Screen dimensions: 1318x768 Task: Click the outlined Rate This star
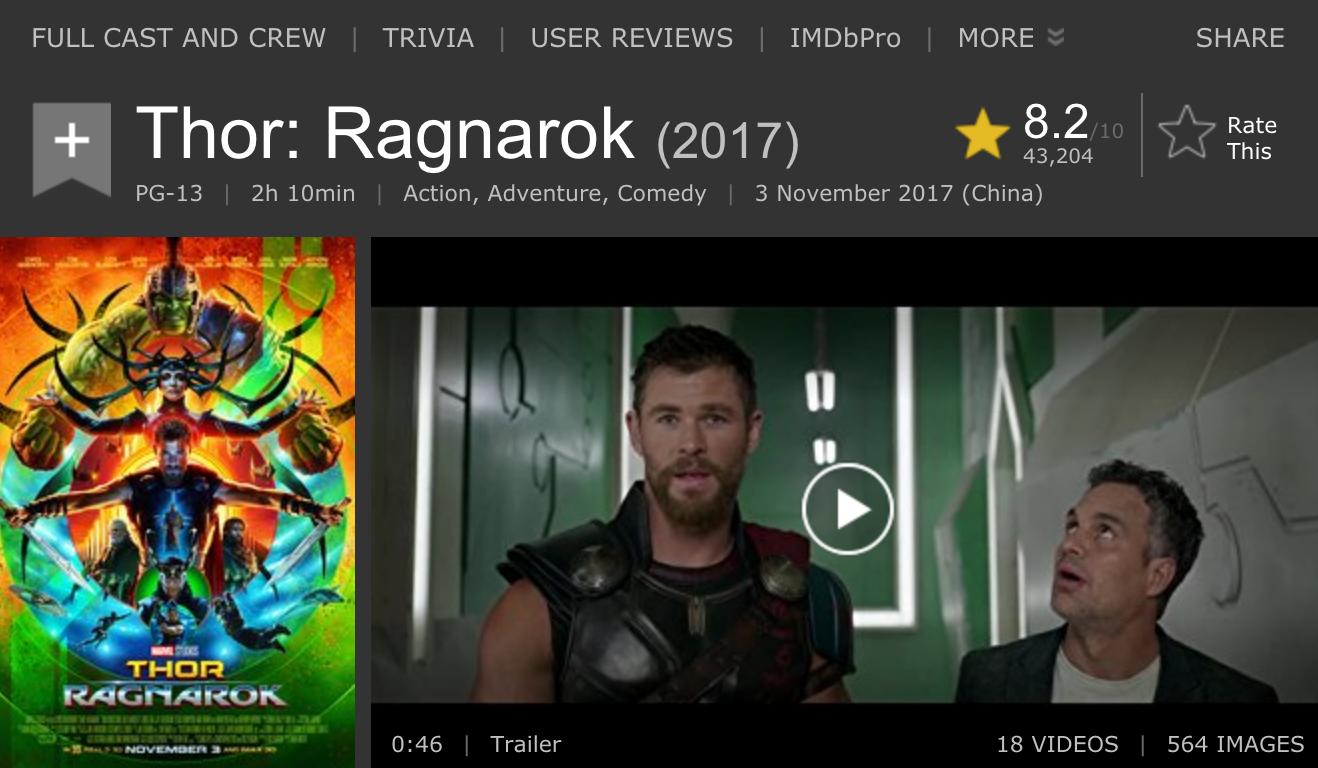[1186, 134]
